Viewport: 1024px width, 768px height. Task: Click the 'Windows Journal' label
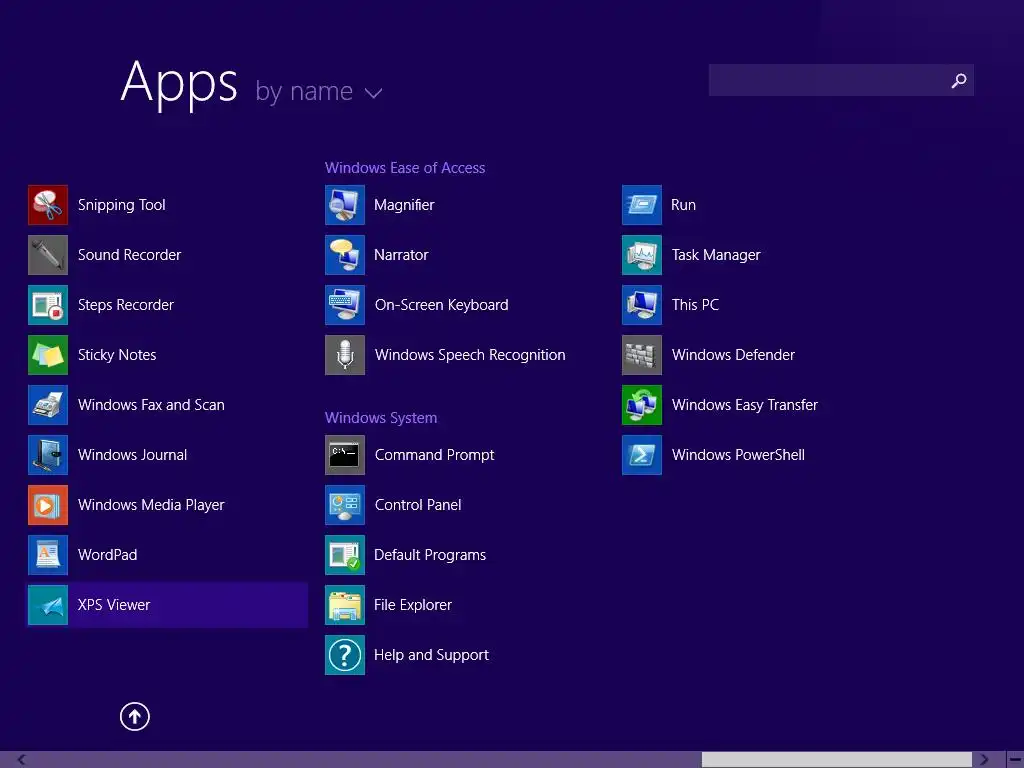click(x=132, y=455)
